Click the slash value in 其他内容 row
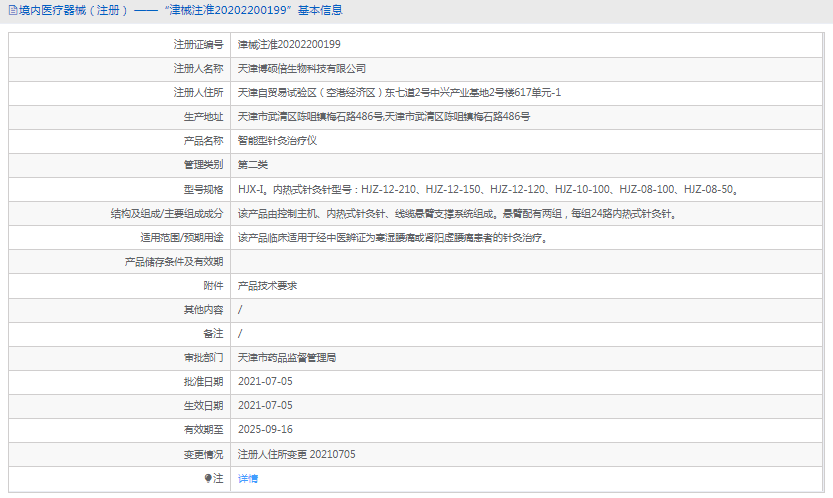 pyautogui.click(x=240, y=309)
